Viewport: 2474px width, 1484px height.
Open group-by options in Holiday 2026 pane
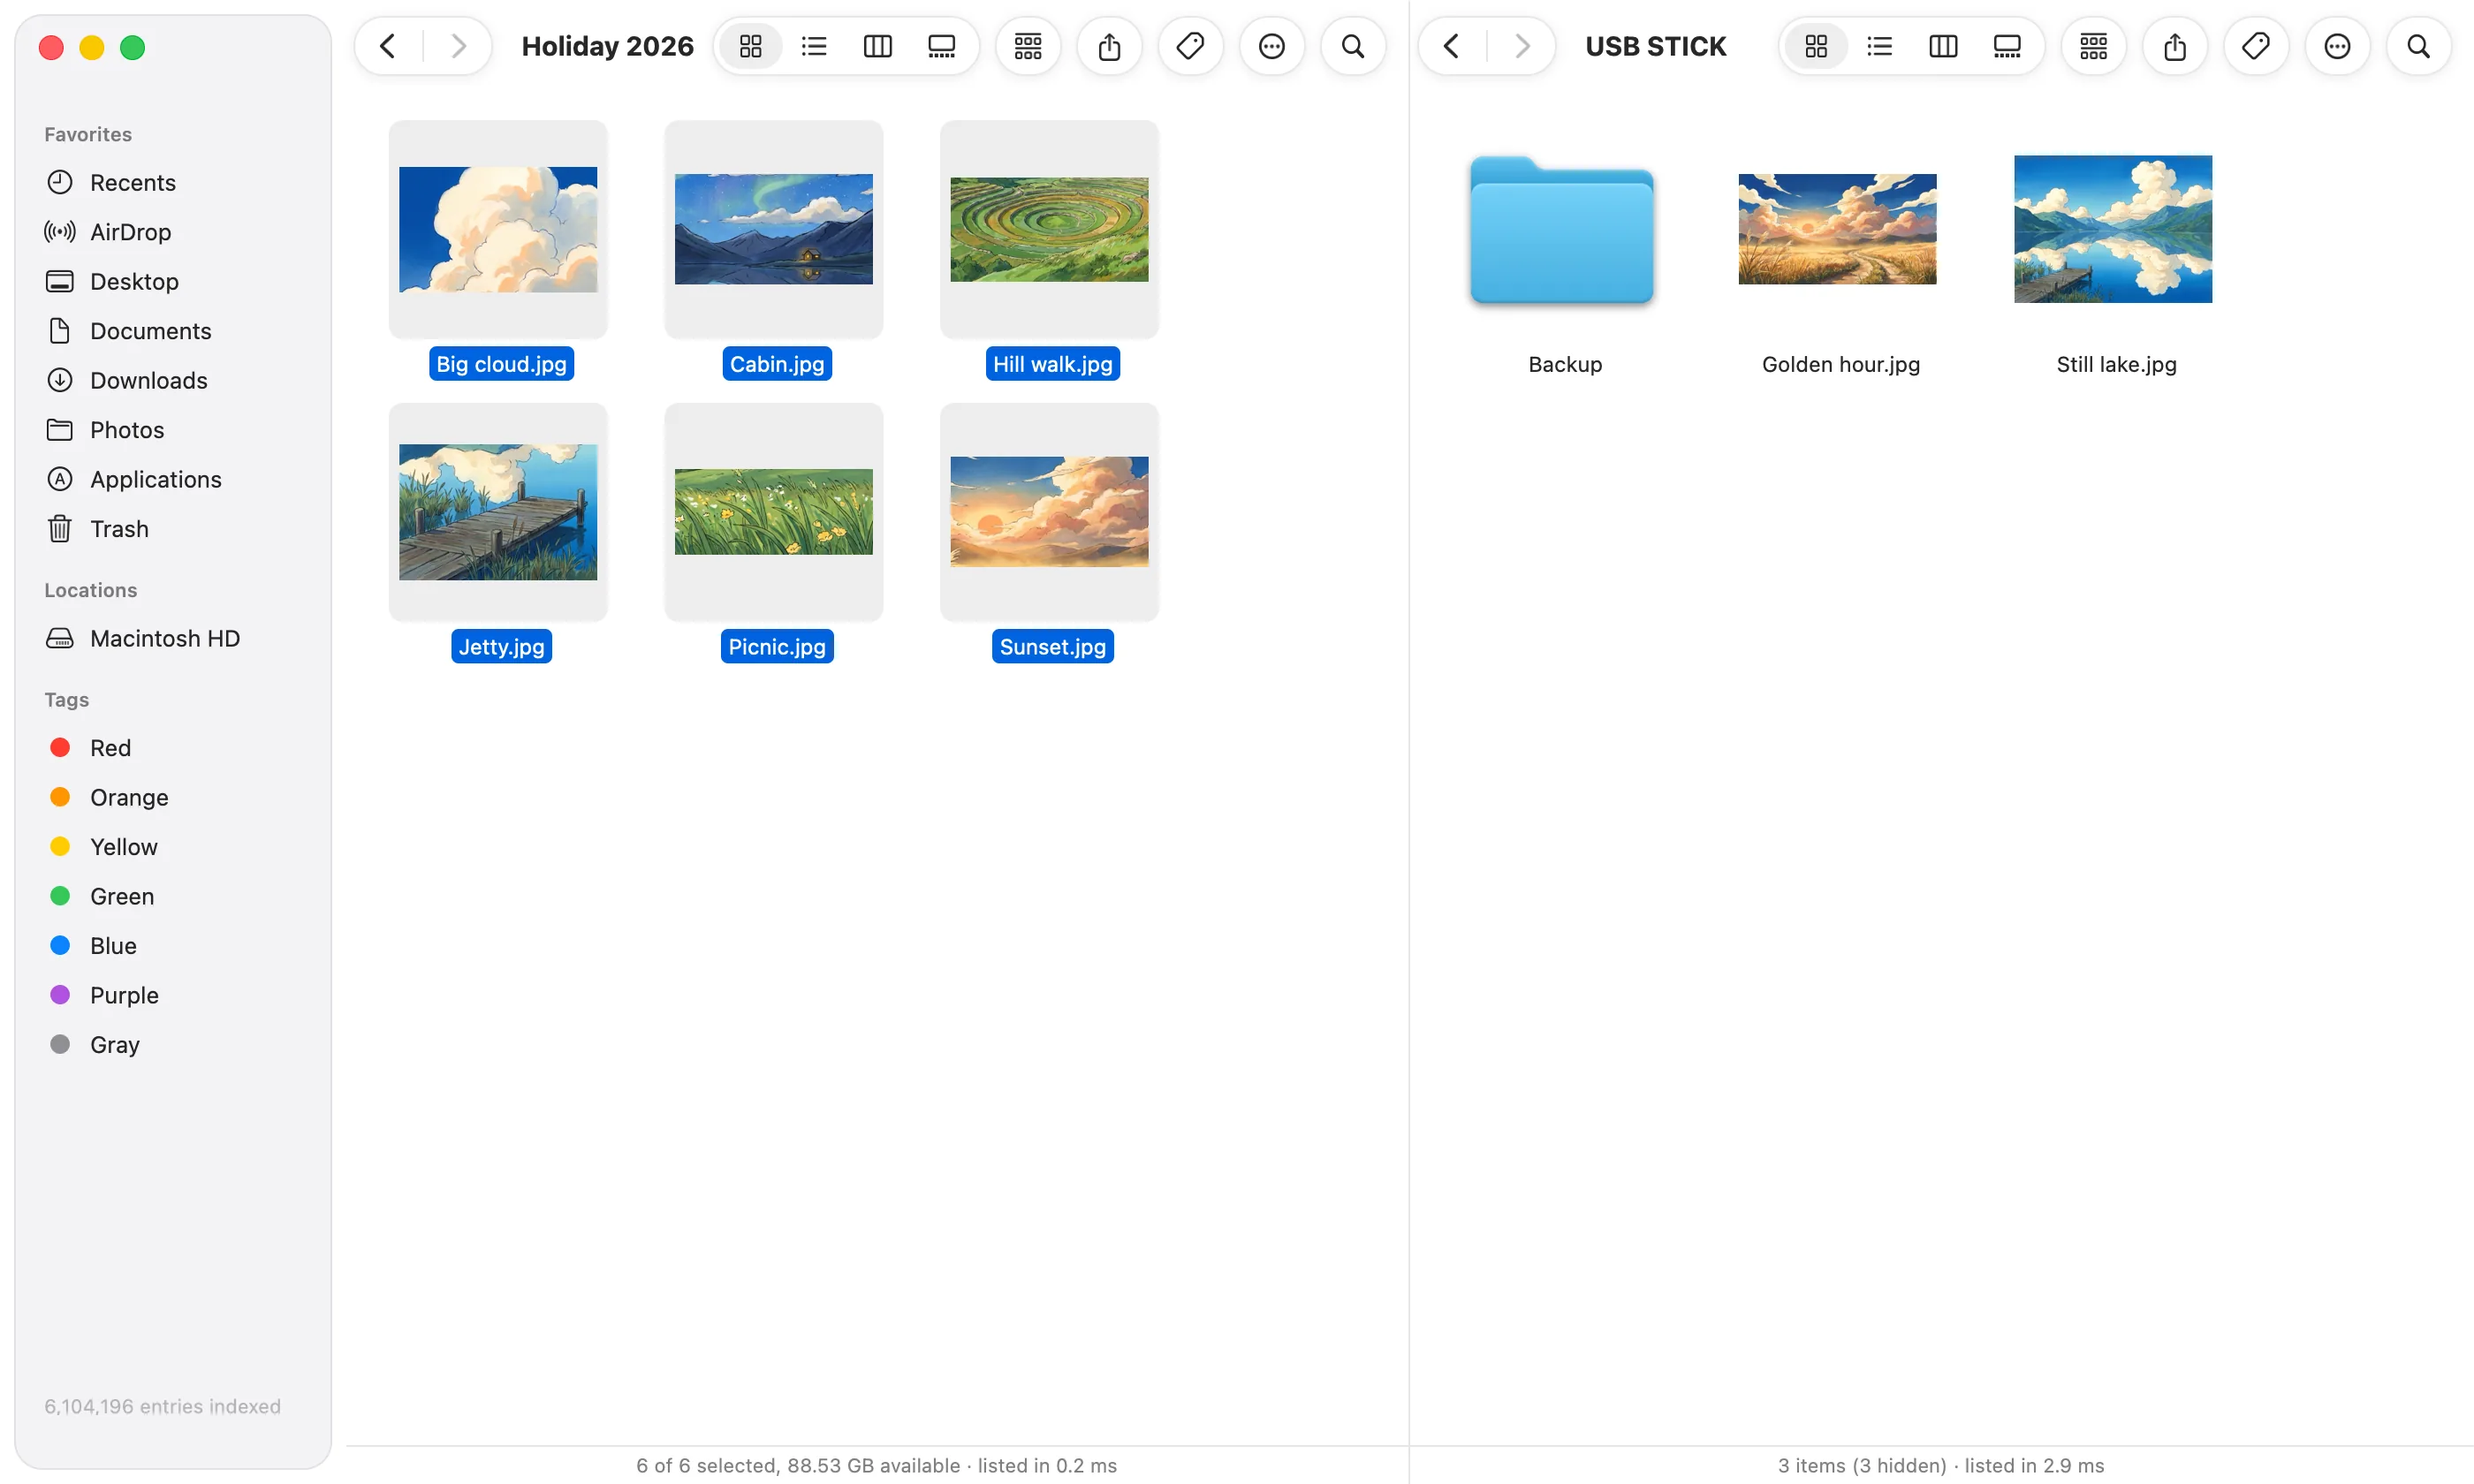click(1028, 46)
